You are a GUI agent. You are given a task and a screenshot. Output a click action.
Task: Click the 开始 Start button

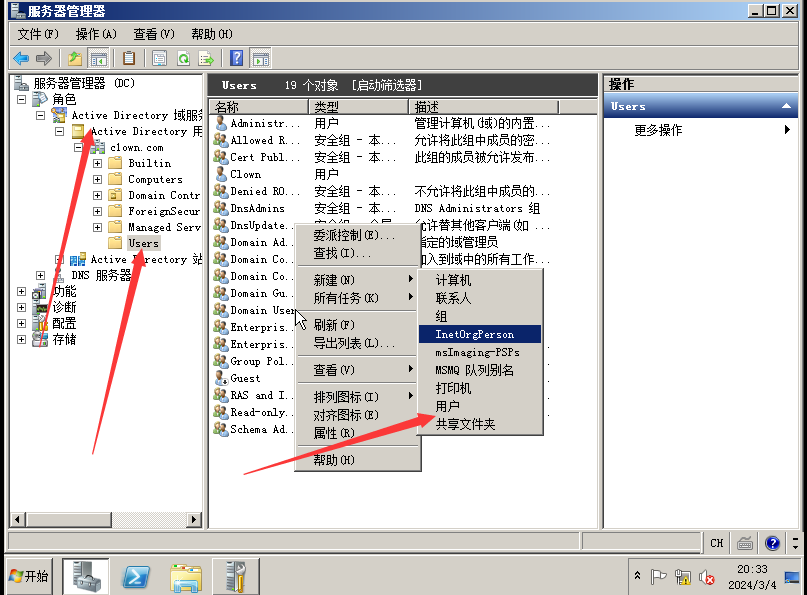tap(25, 576)
